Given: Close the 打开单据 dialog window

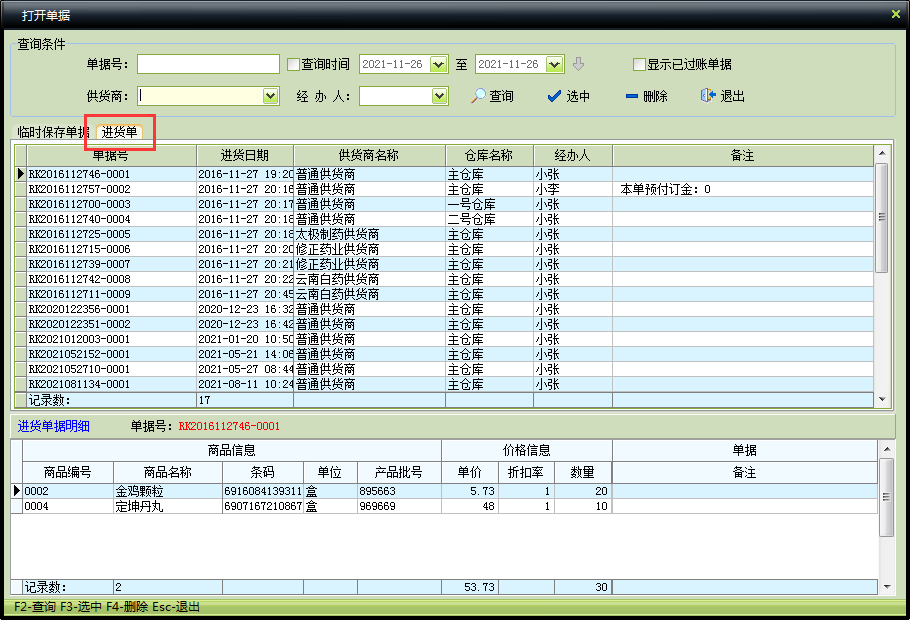Looking at the screenshot, I should coord(895,14).
